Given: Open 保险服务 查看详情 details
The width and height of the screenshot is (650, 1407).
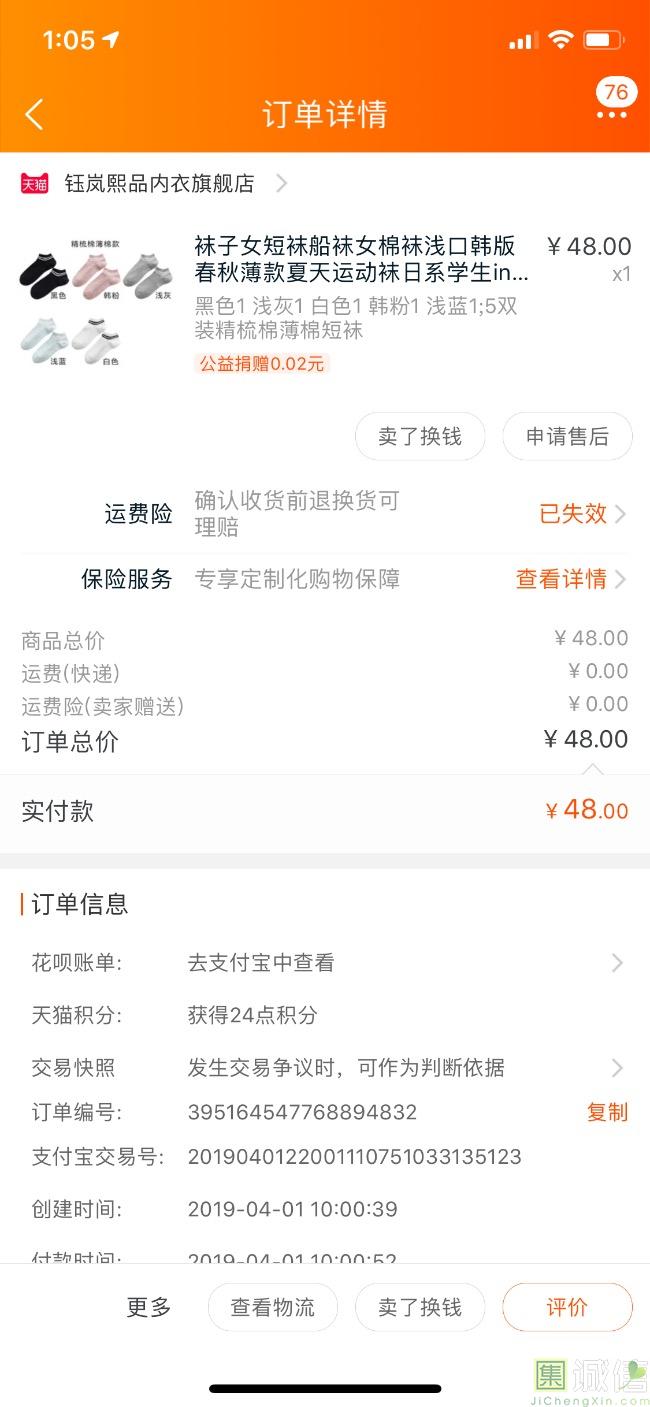Looking at the screenshot, I should click(571, 579).
